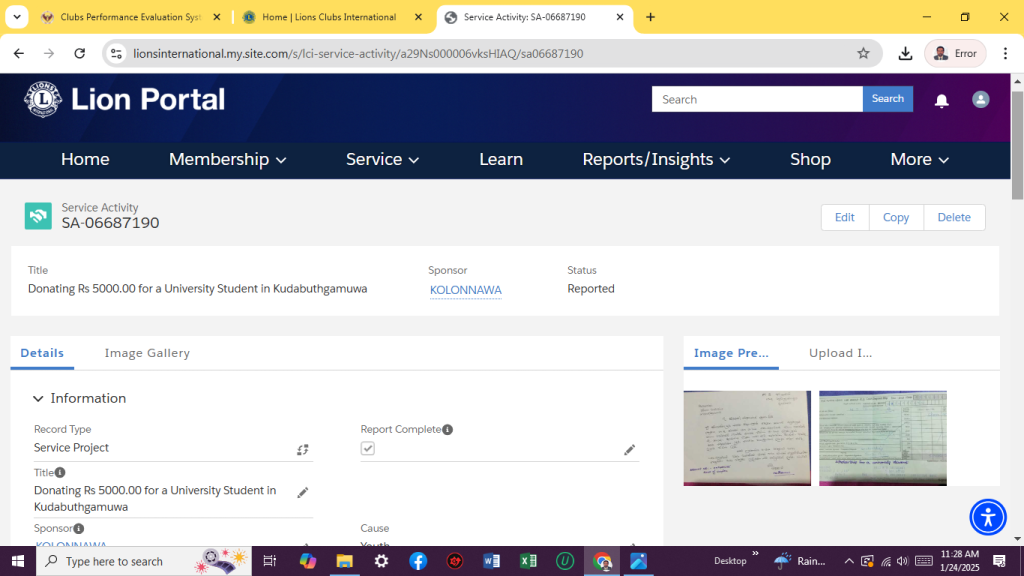Open File Explorer from taskbar
The image size is (1024, 576).
point(344,561)
